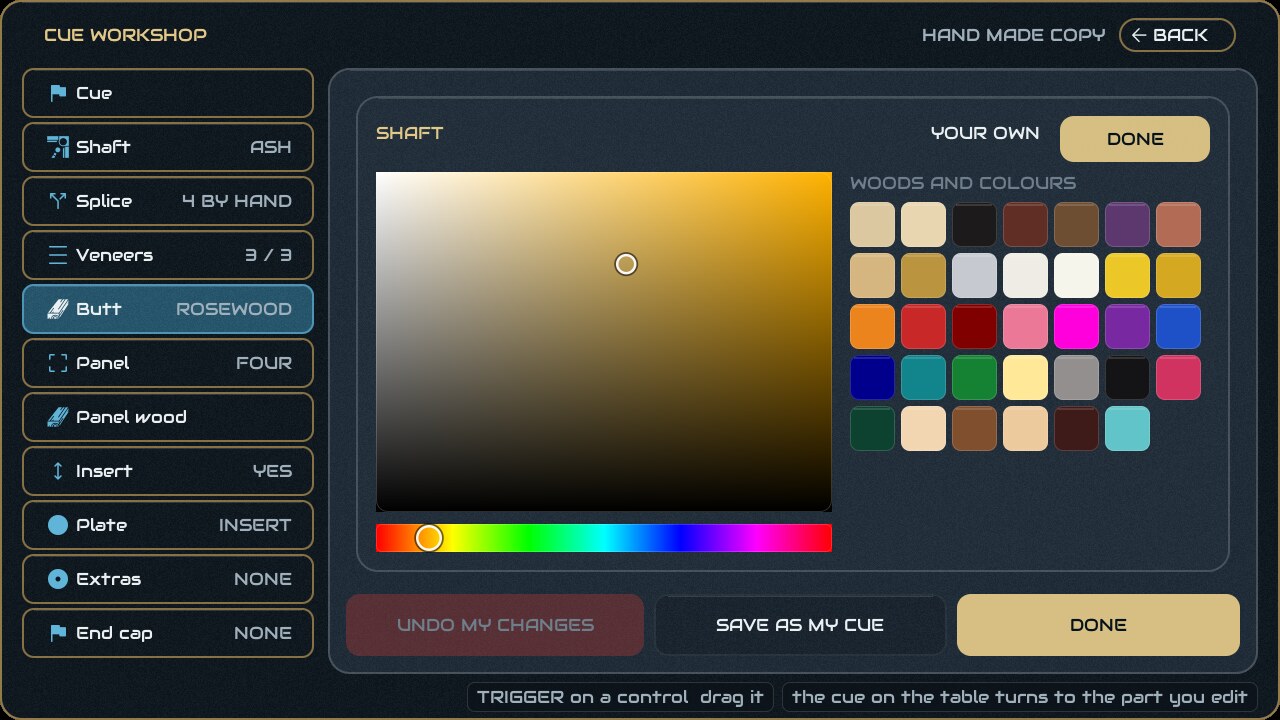Viewport: 1280px width, 720px height.
Task: Click the ringed dot icon beside Extras
Action: point(58,579)
